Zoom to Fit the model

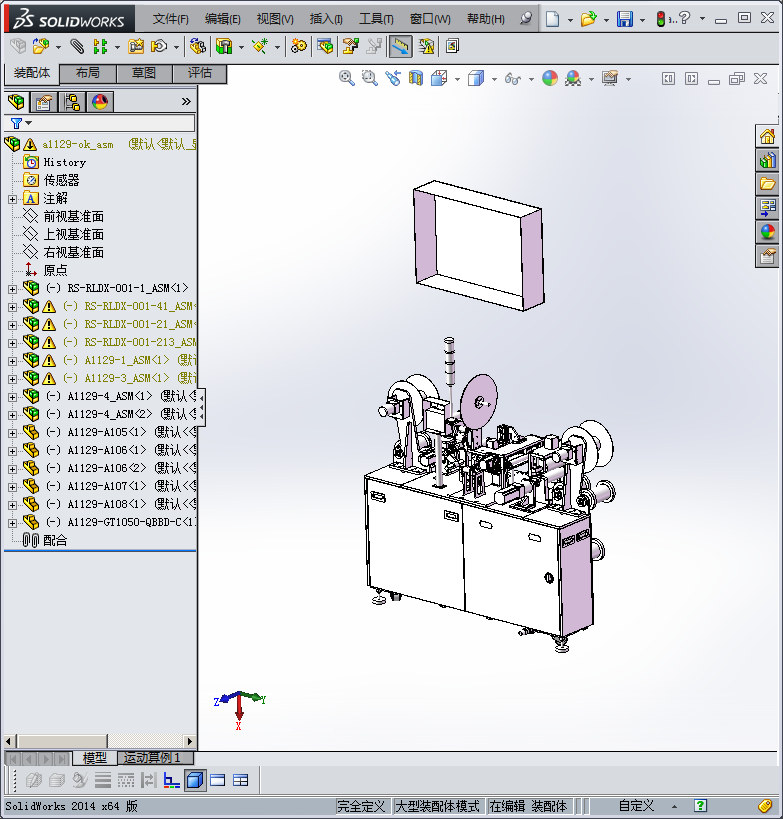tap(347, 78)
